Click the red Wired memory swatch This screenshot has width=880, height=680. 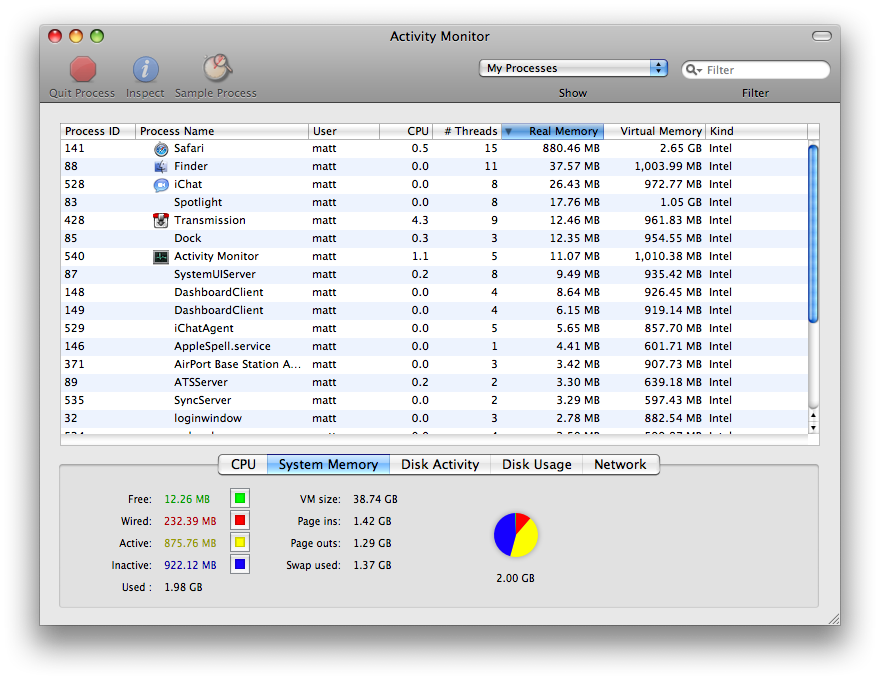(240, 520)
